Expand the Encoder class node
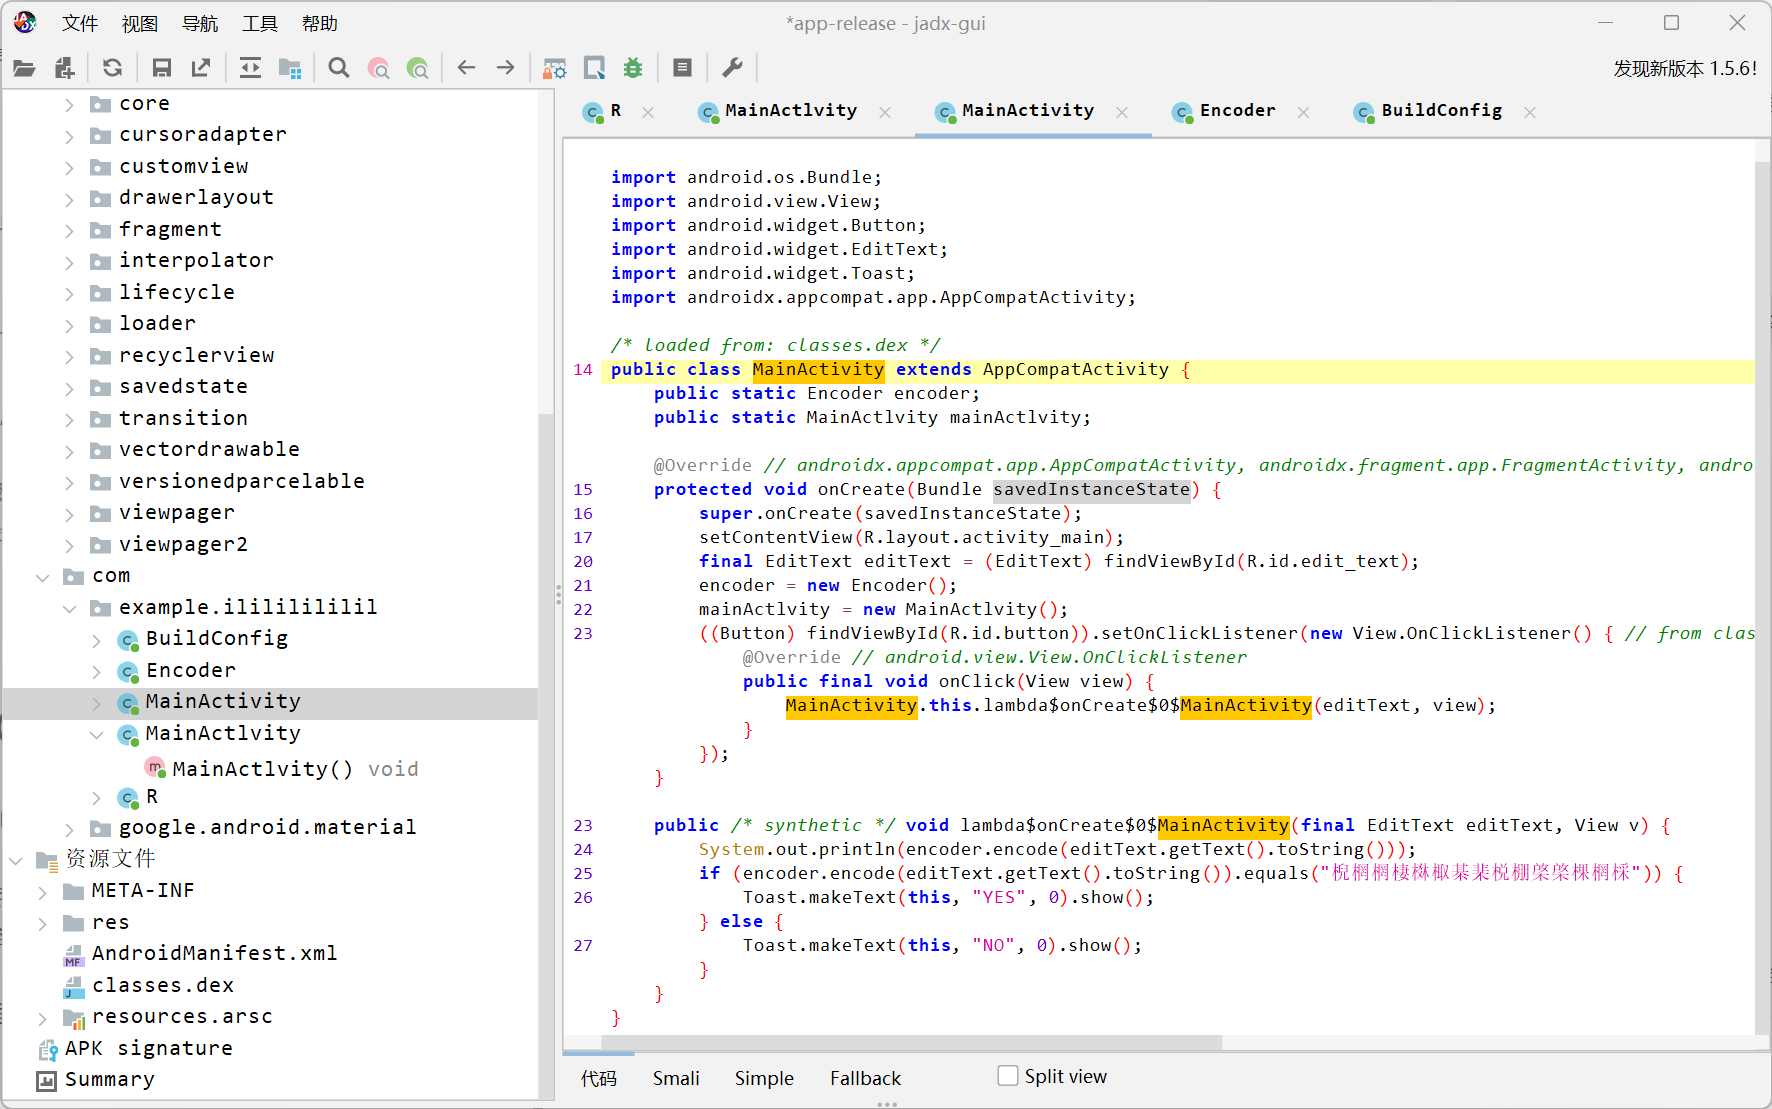 (x=96, y=671)
